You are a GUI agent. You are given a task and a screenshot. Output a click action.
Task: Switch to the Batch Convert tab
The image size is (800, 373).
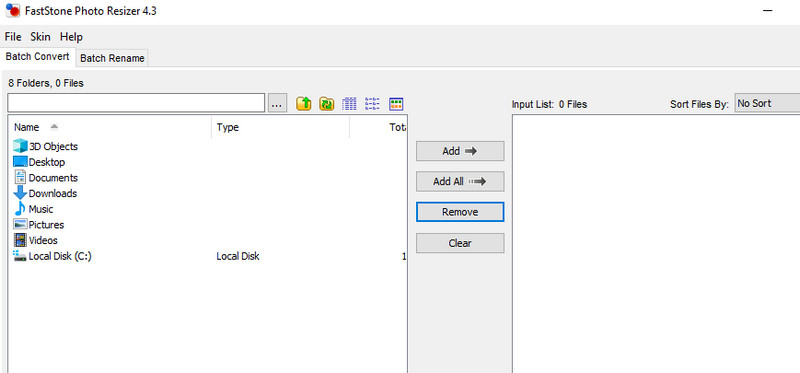point(38,56)
